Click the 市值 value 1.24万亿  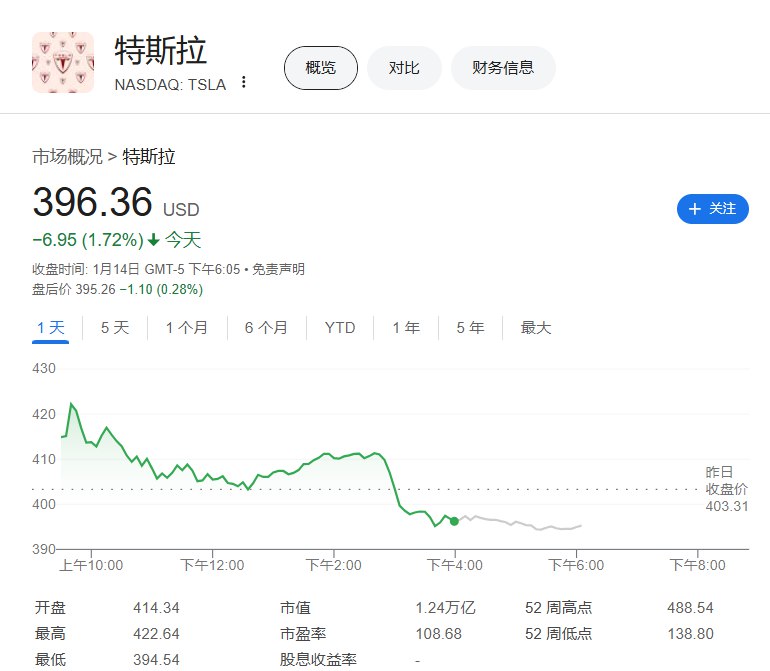[445, 608]
